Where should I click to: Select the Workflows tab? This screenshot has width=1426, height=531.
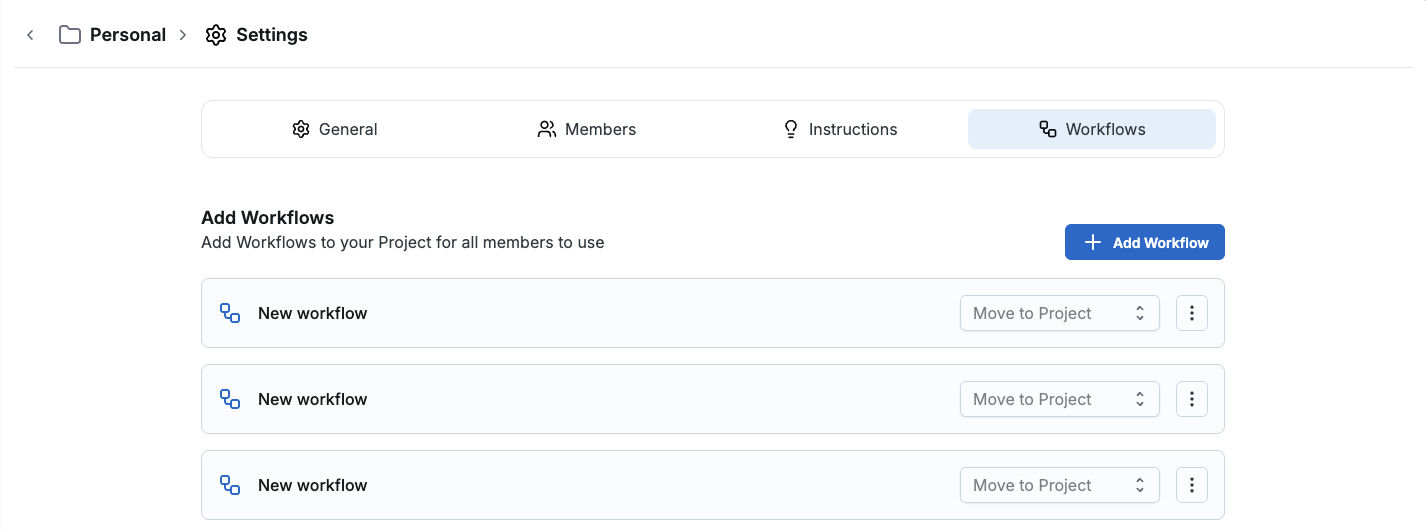tap(1091, 129)
